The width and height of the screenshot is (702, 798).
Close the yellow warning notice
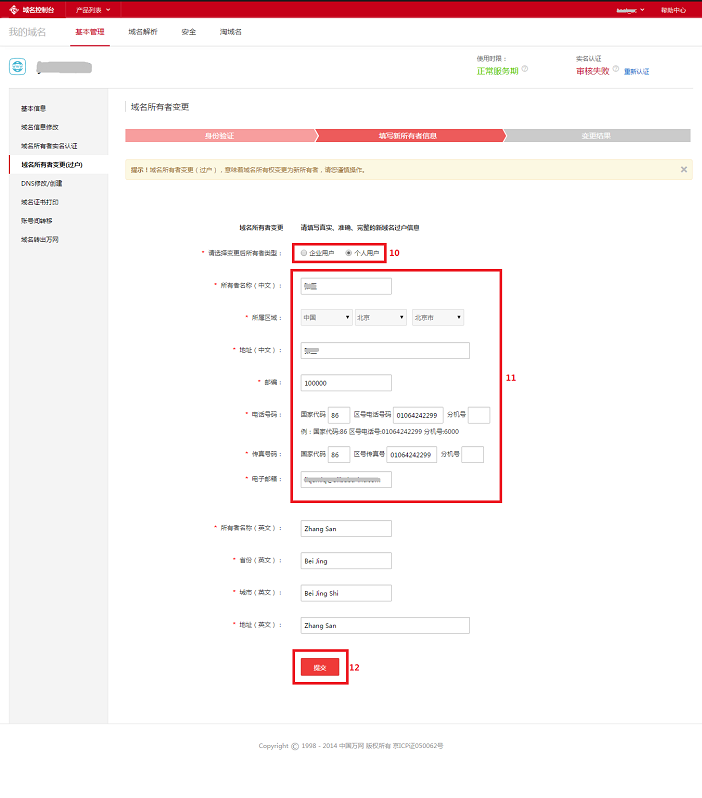(684, 169)
